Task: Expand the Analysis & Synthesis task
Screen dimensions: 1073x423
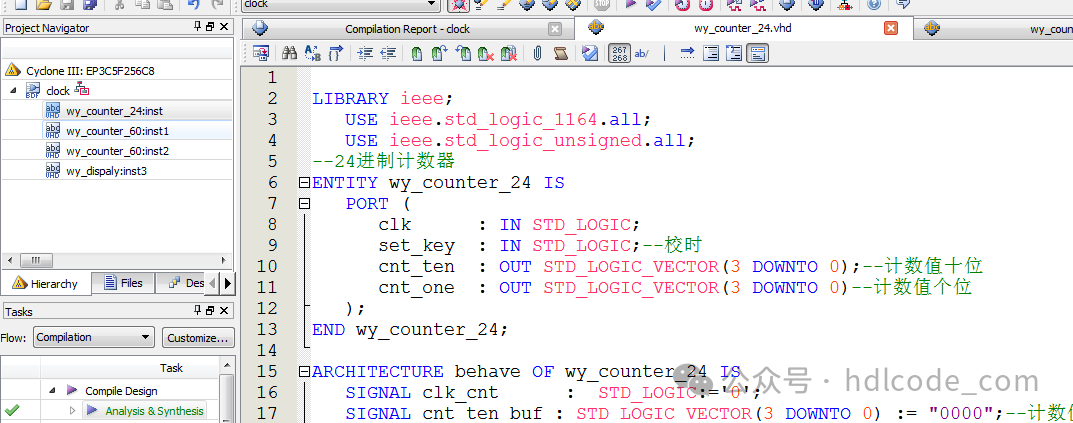Action: click(x=73, y=411)
